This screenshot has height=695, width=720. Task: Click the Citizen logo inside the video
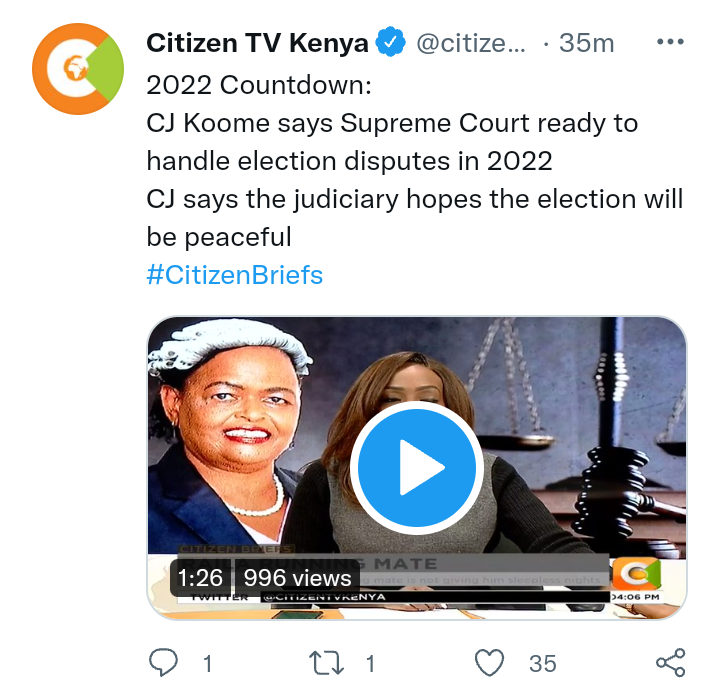point(637,573)
